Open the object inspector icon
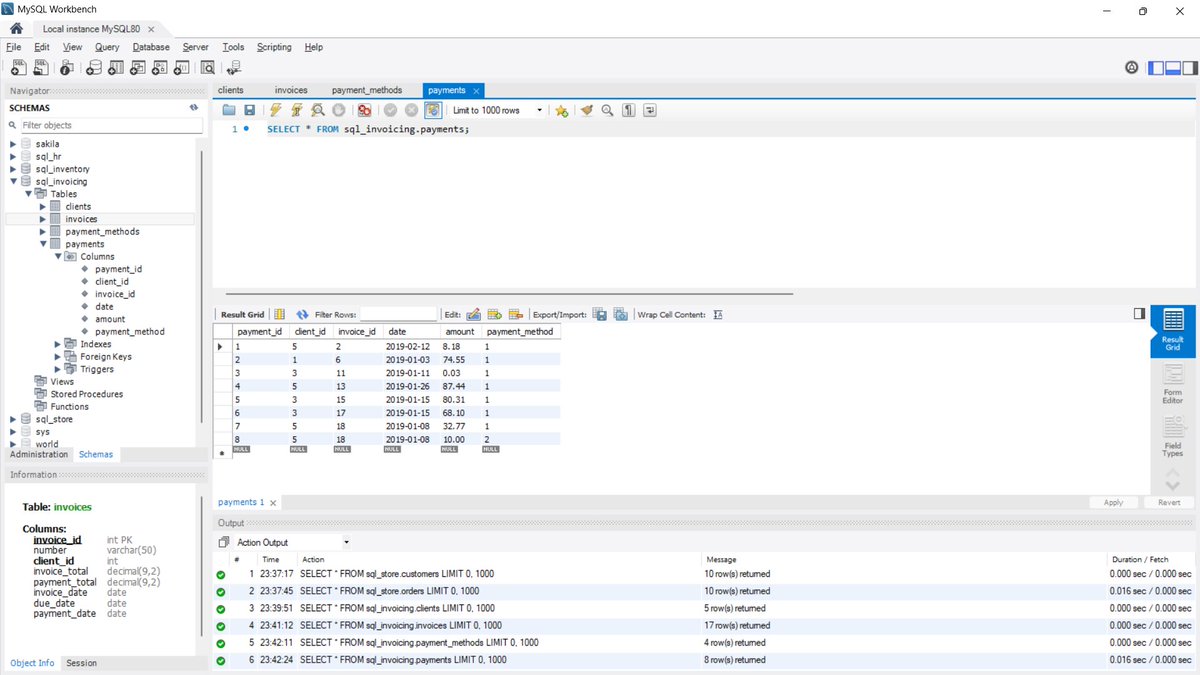 click(67, 67)
